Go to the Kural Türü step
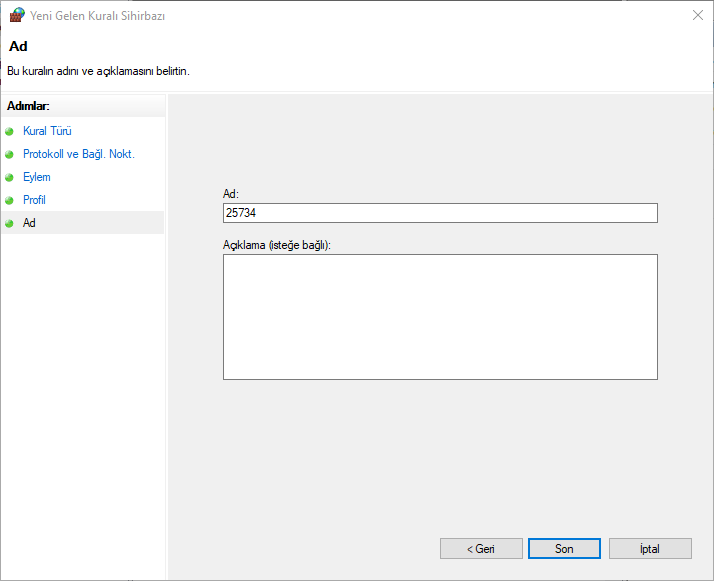This screenshot has width=714, height=581. click(47, 131)
